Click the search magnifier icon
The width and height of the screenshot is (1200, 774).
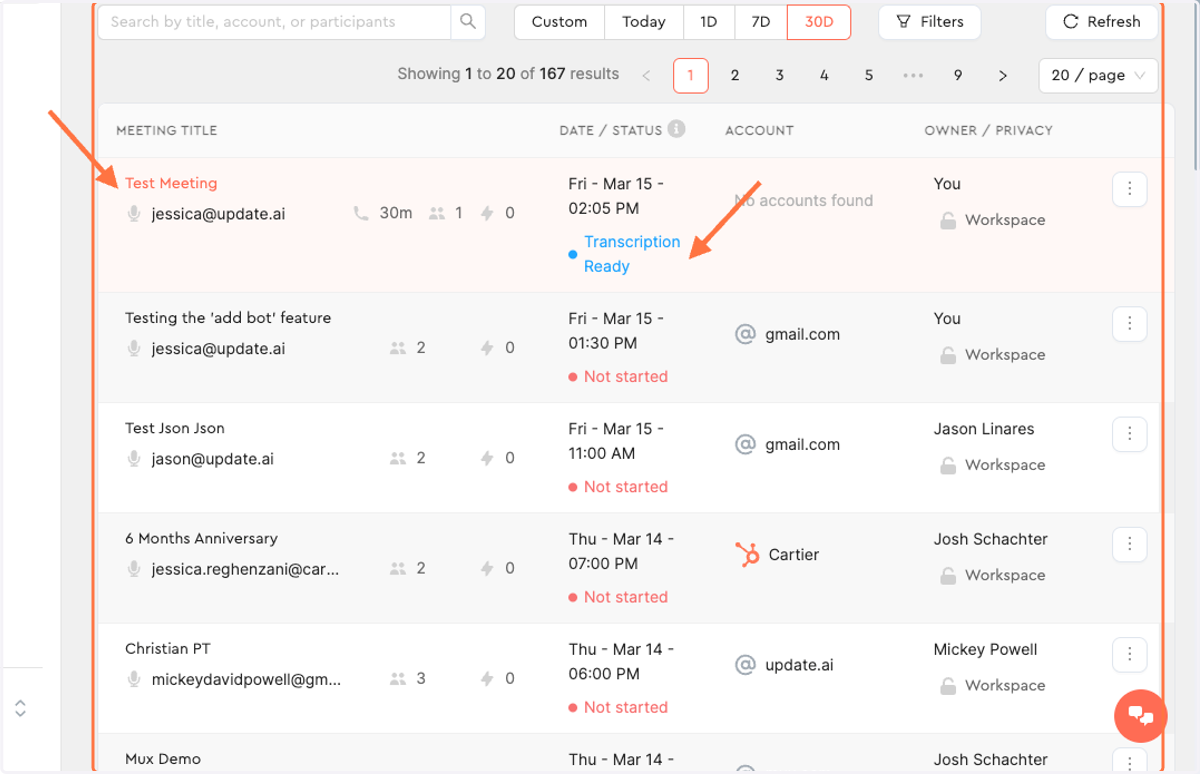click(x=468, y=22)
